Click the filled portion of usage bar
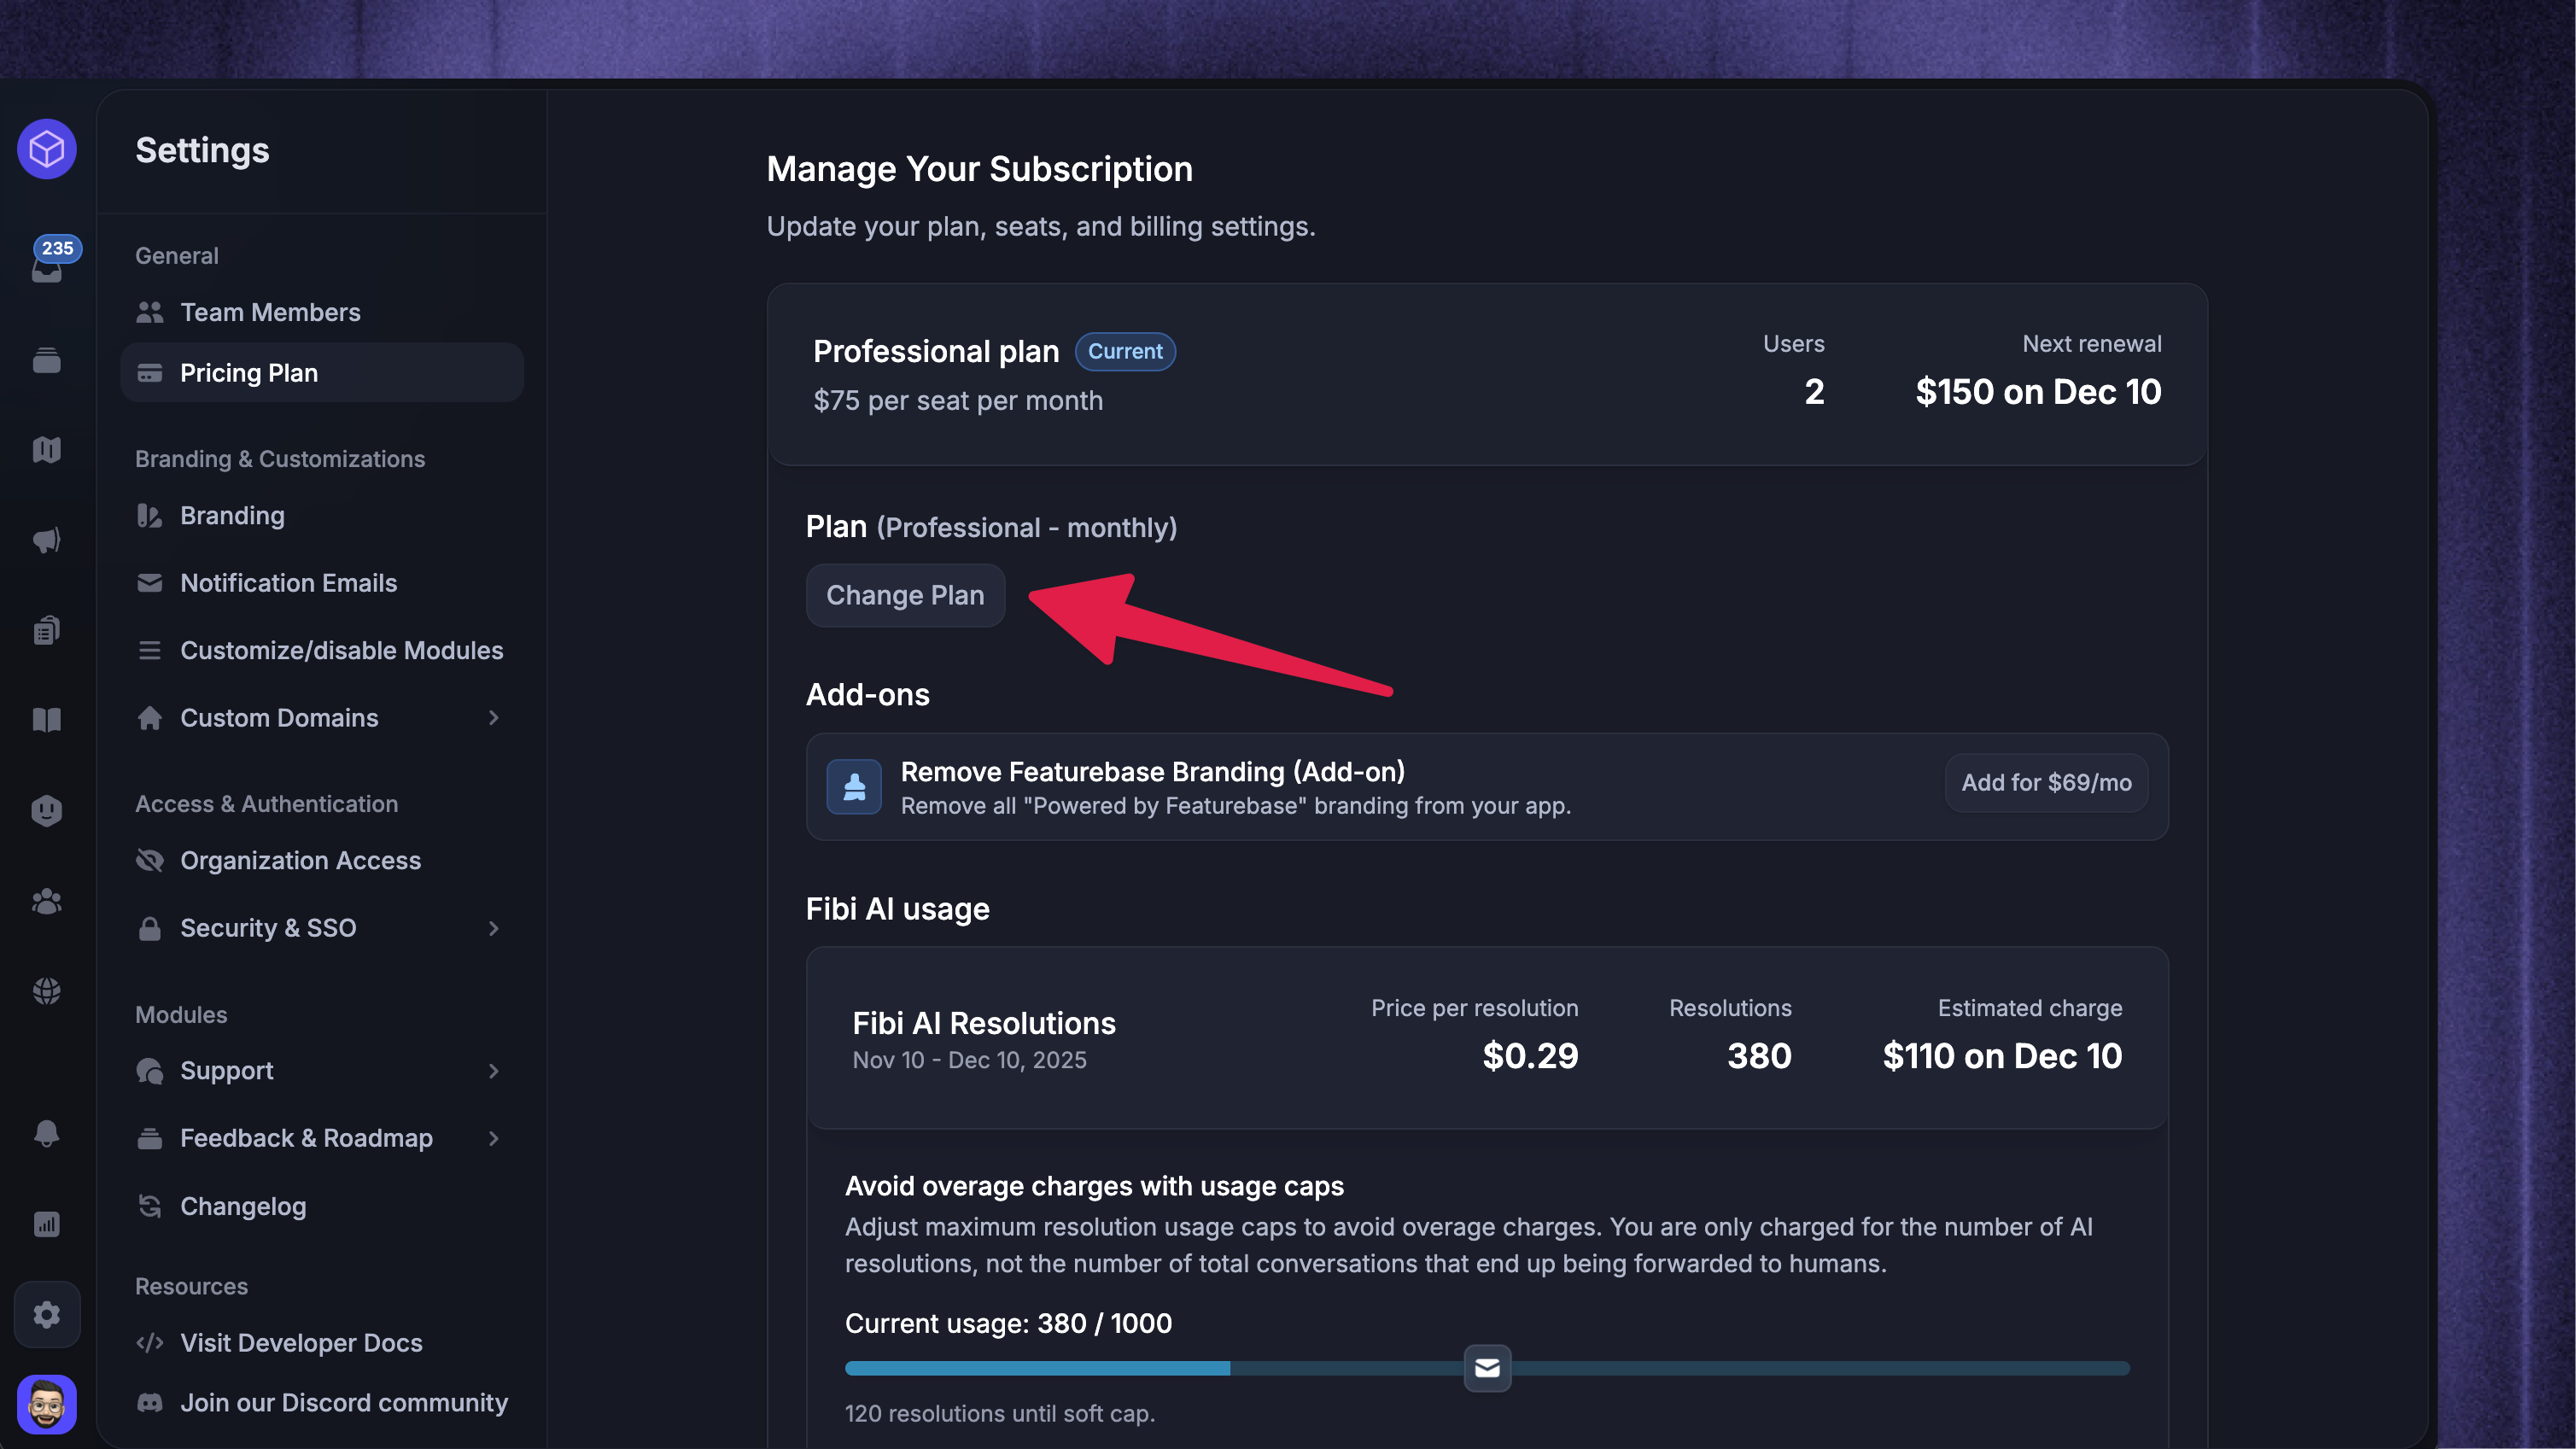The image size is (2576, 1449). coord(1037,1368)
